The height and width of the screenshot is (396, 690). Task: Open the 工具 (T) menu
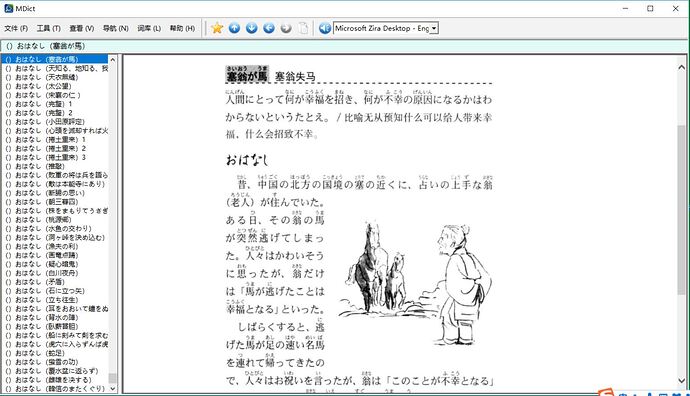(48, 28)
